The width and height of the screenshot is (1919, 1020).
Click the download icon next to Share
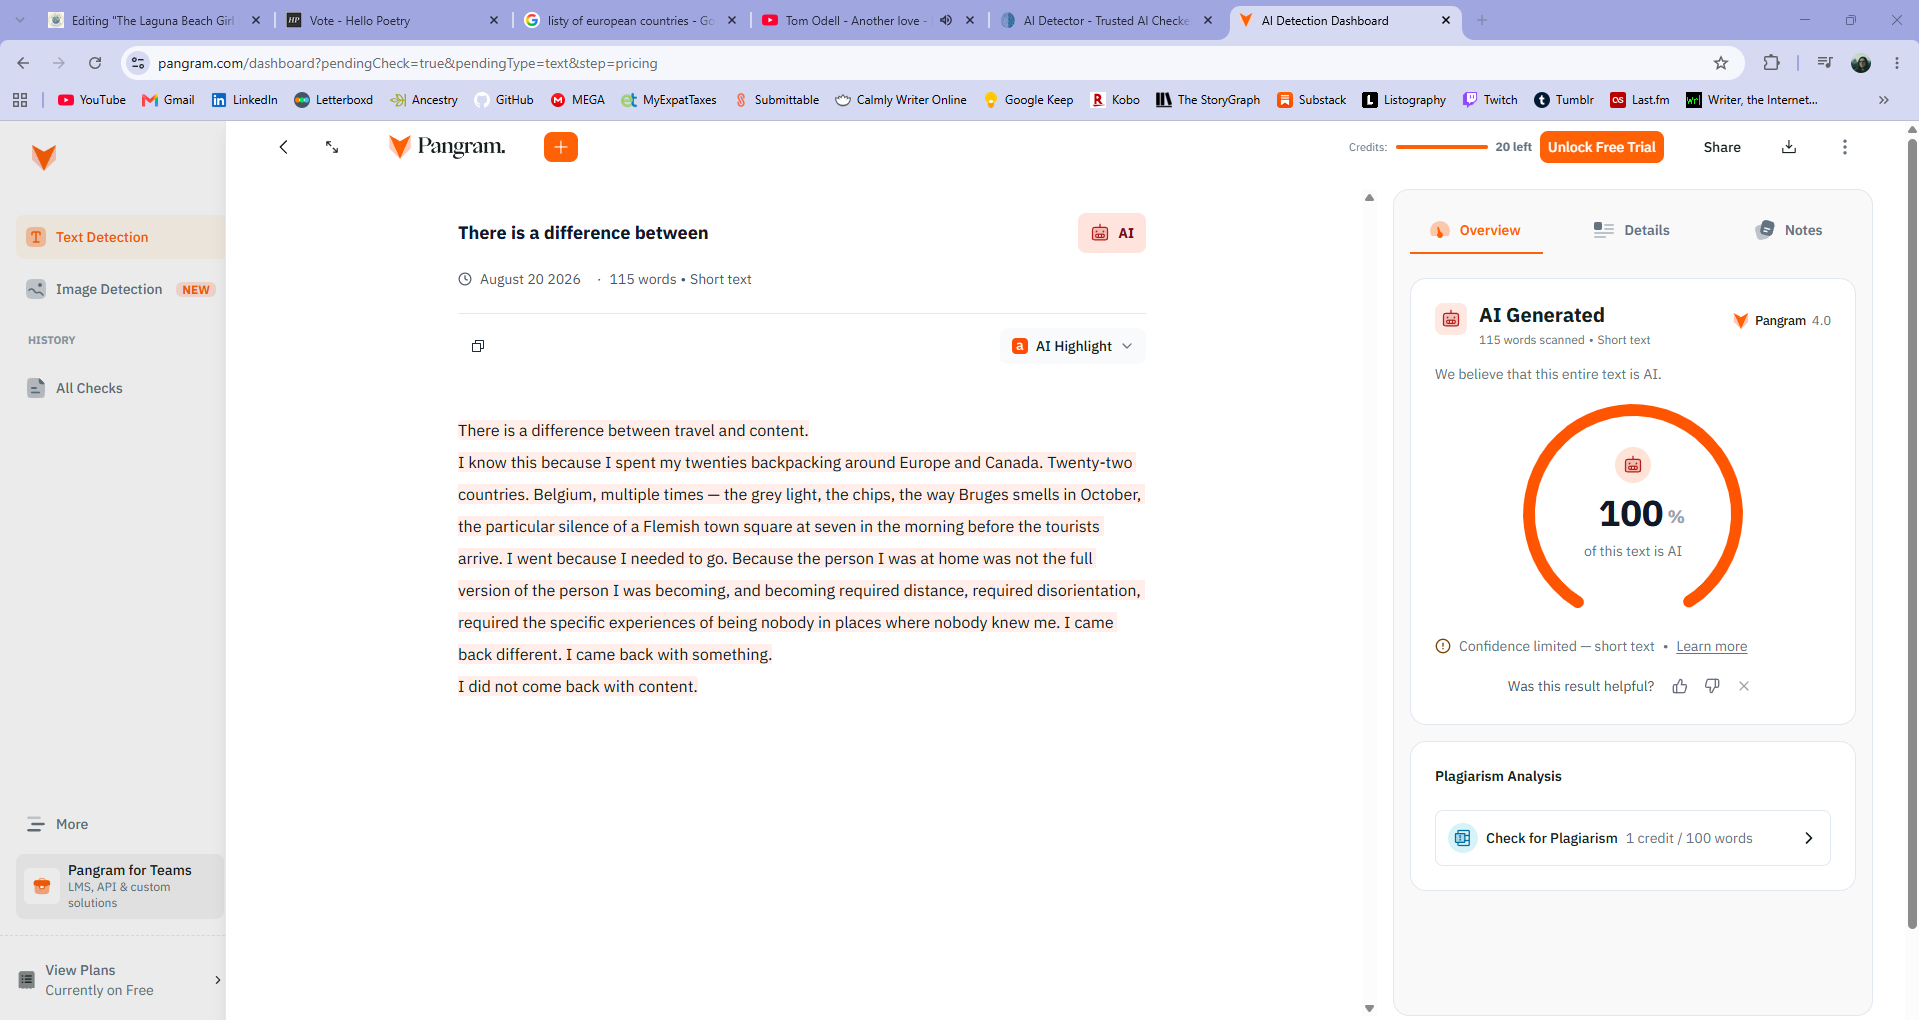coord(1789,147)
